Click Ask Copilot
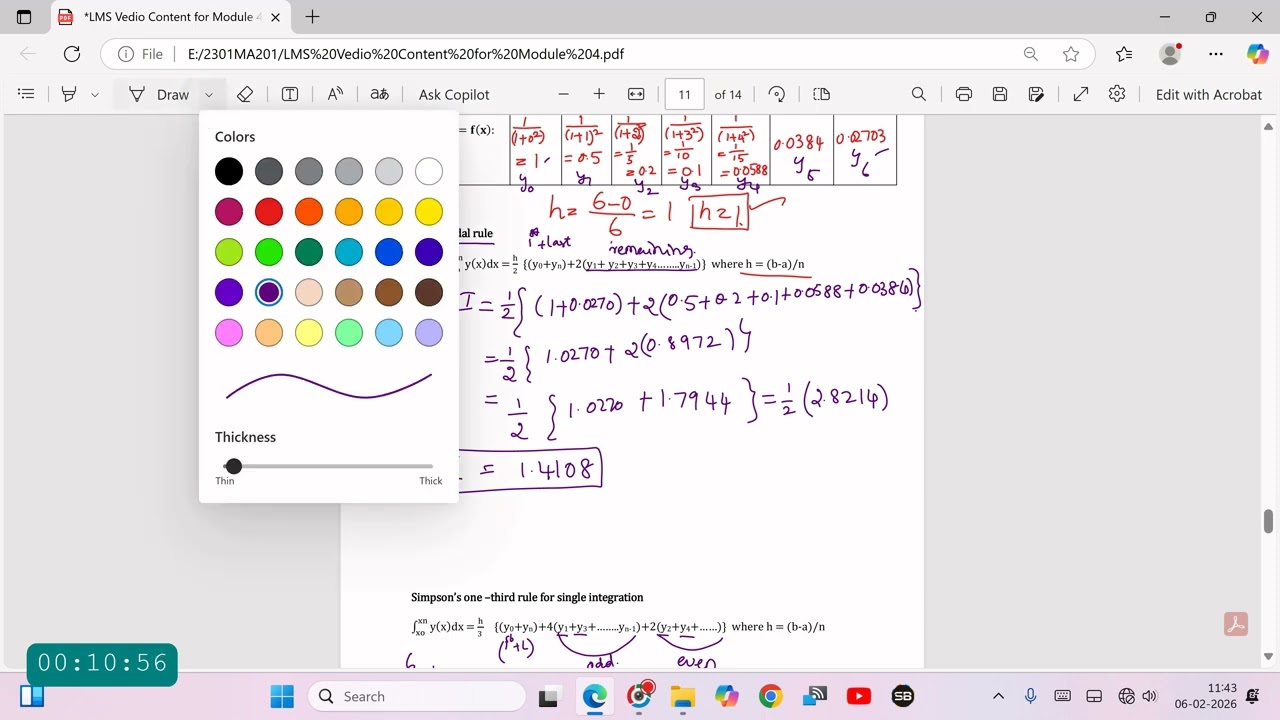 pos(454,94)
